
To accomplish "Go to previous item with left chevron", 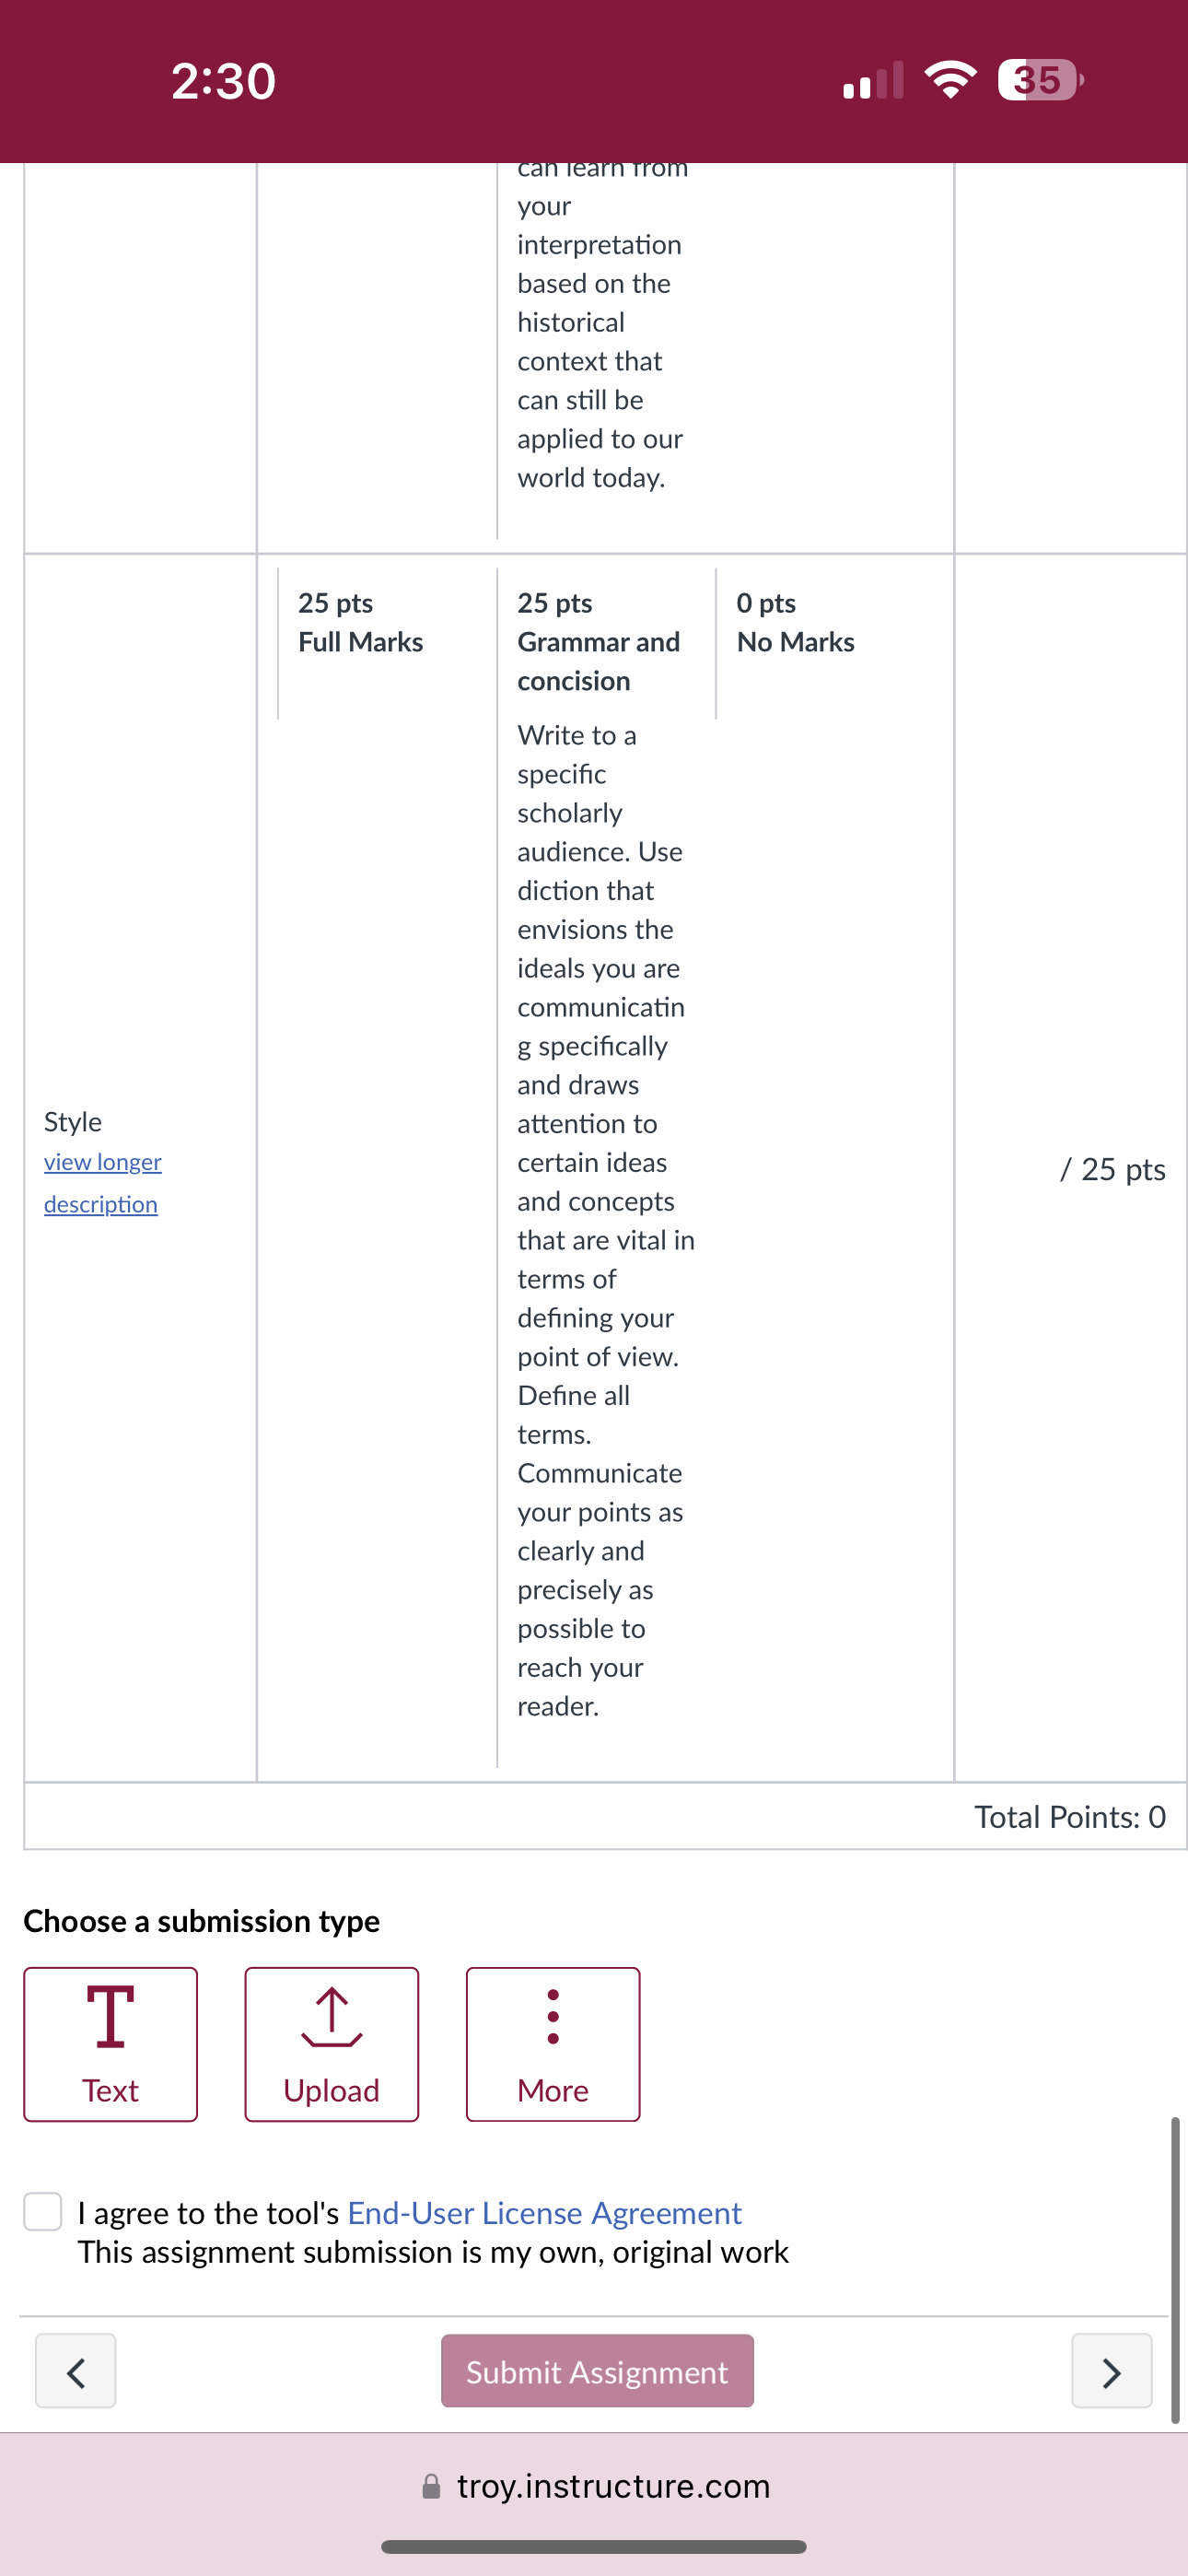I will click(x=75, y=2371).
